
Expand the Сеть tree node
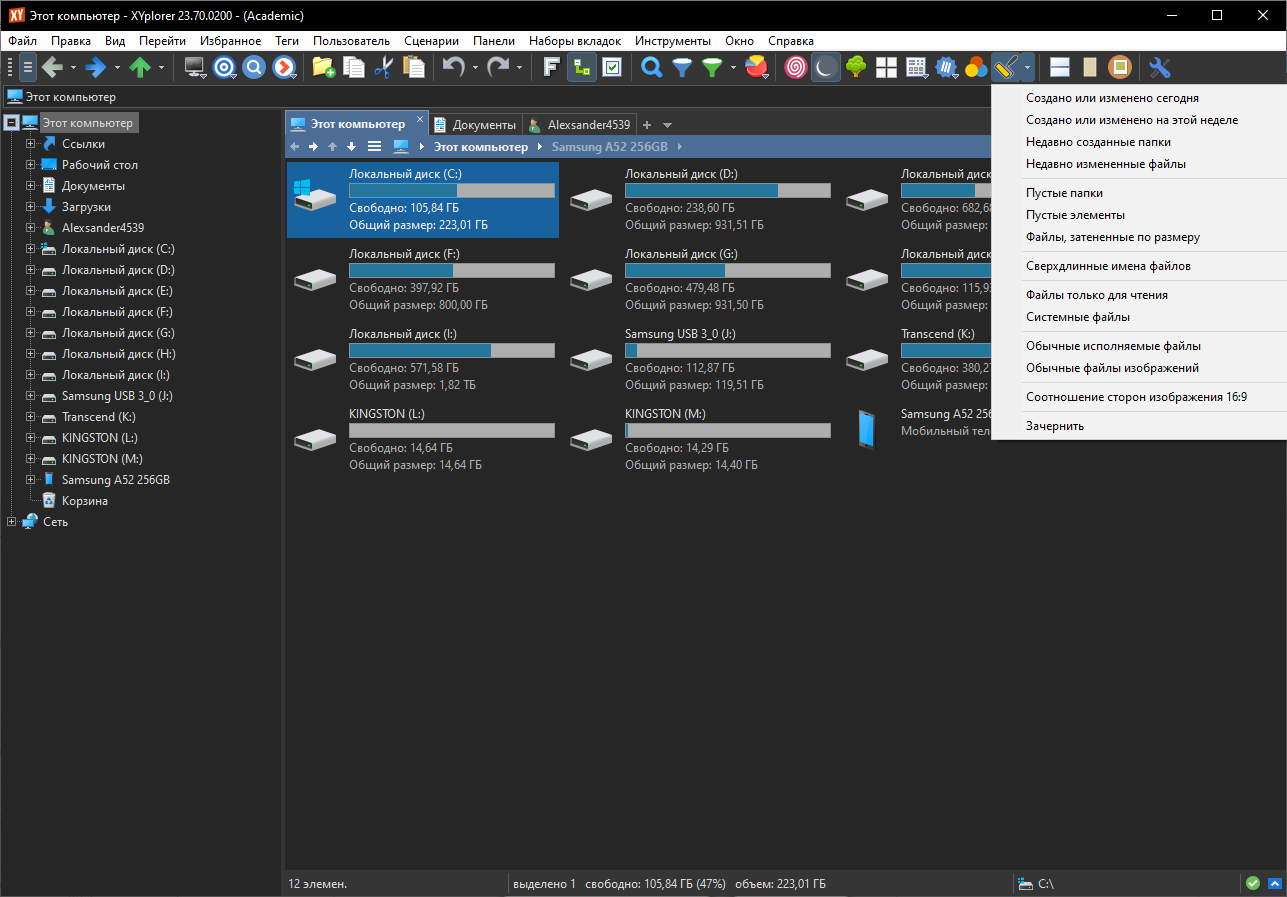tap(12, 522)
